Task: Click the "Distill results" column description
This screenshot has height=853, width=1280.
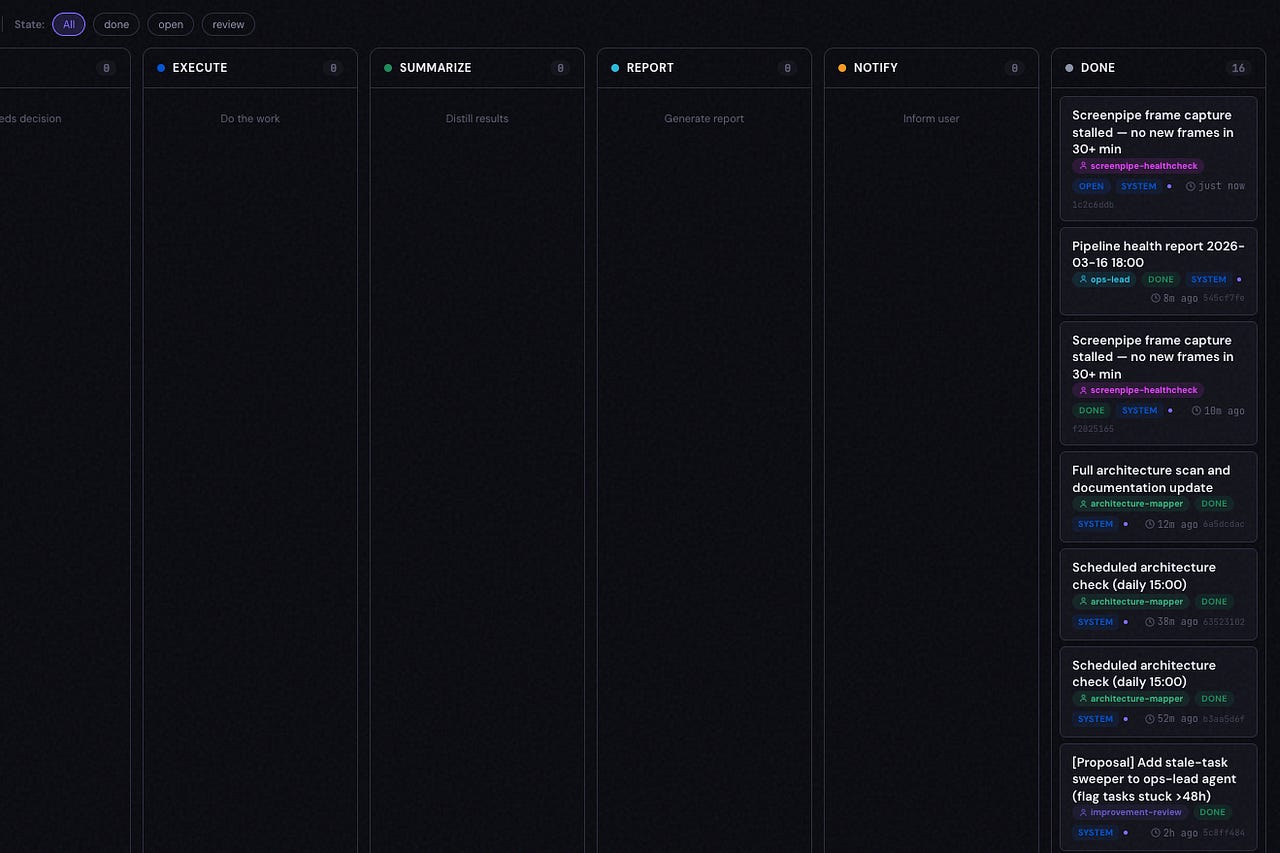Action: 477,119
